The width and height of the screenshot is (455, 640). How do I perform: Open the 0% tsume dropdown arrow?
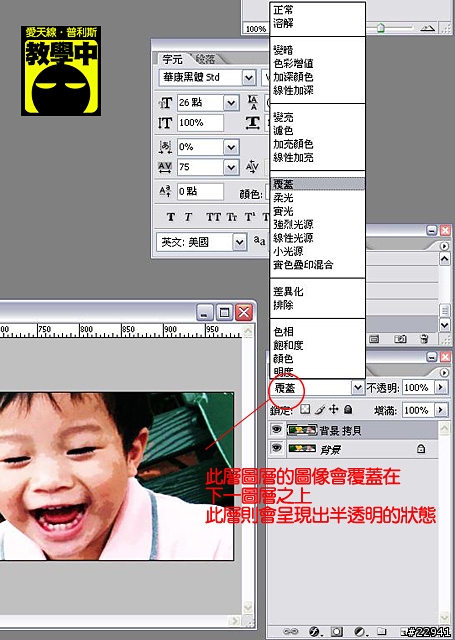(x=231, y=147)
